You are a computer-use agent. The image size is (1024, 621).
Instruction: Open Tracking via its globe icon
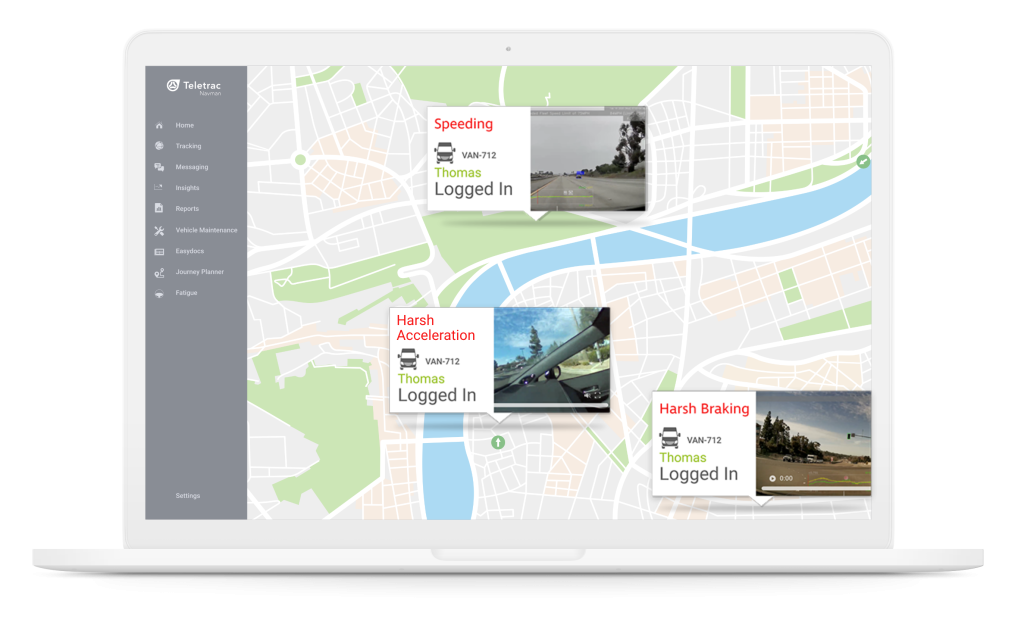coord(159,147)
